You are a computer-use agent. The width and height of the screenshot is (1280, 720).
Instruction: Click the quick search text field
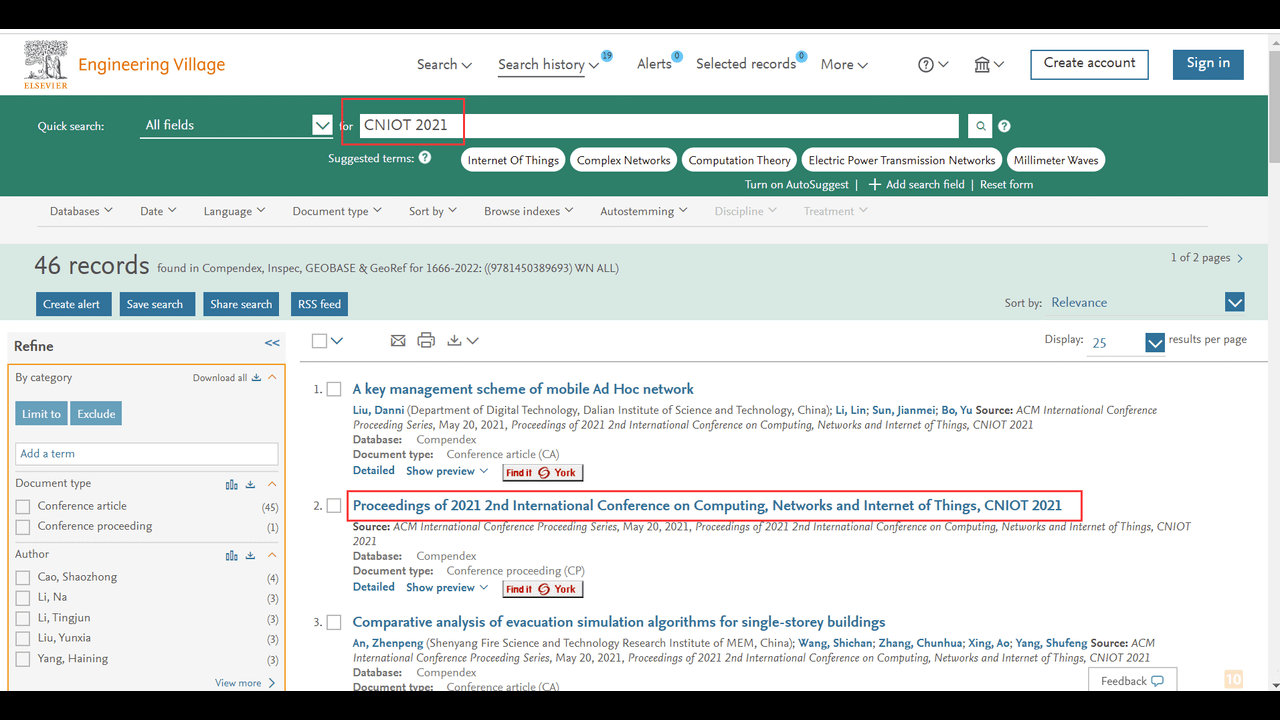pos(659,126)
